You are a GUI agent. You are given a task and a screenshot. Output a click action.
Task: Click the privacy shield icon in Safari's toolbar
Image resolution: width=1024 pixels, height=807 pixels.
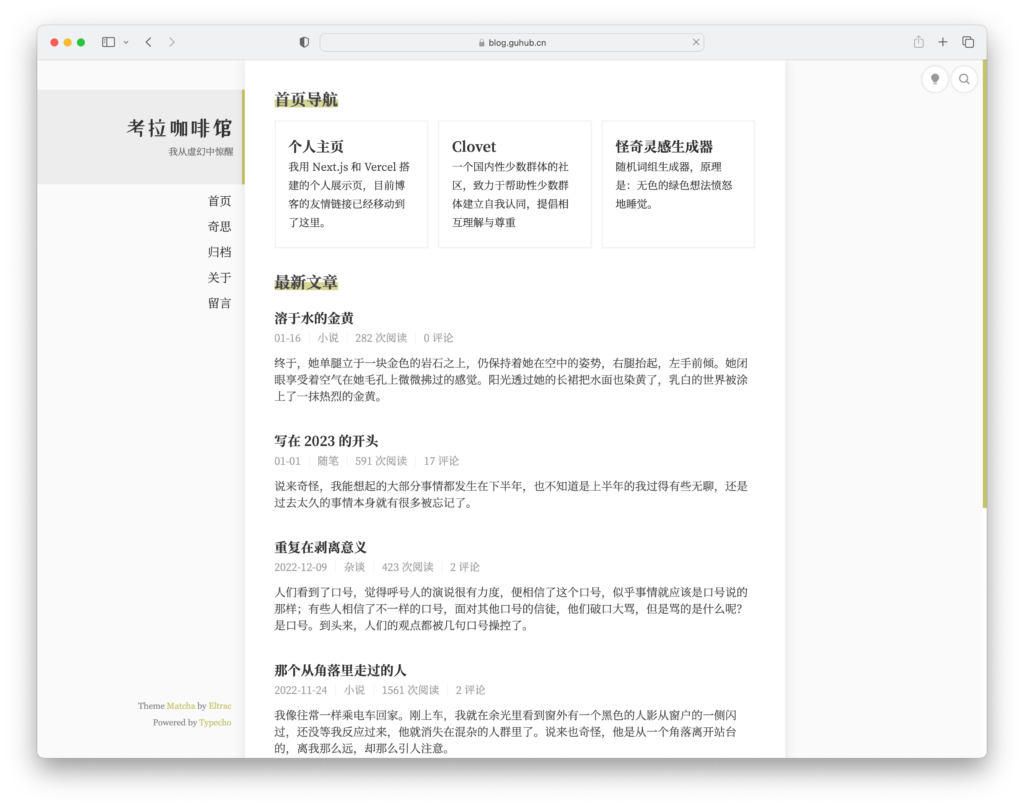pos(303,42)
